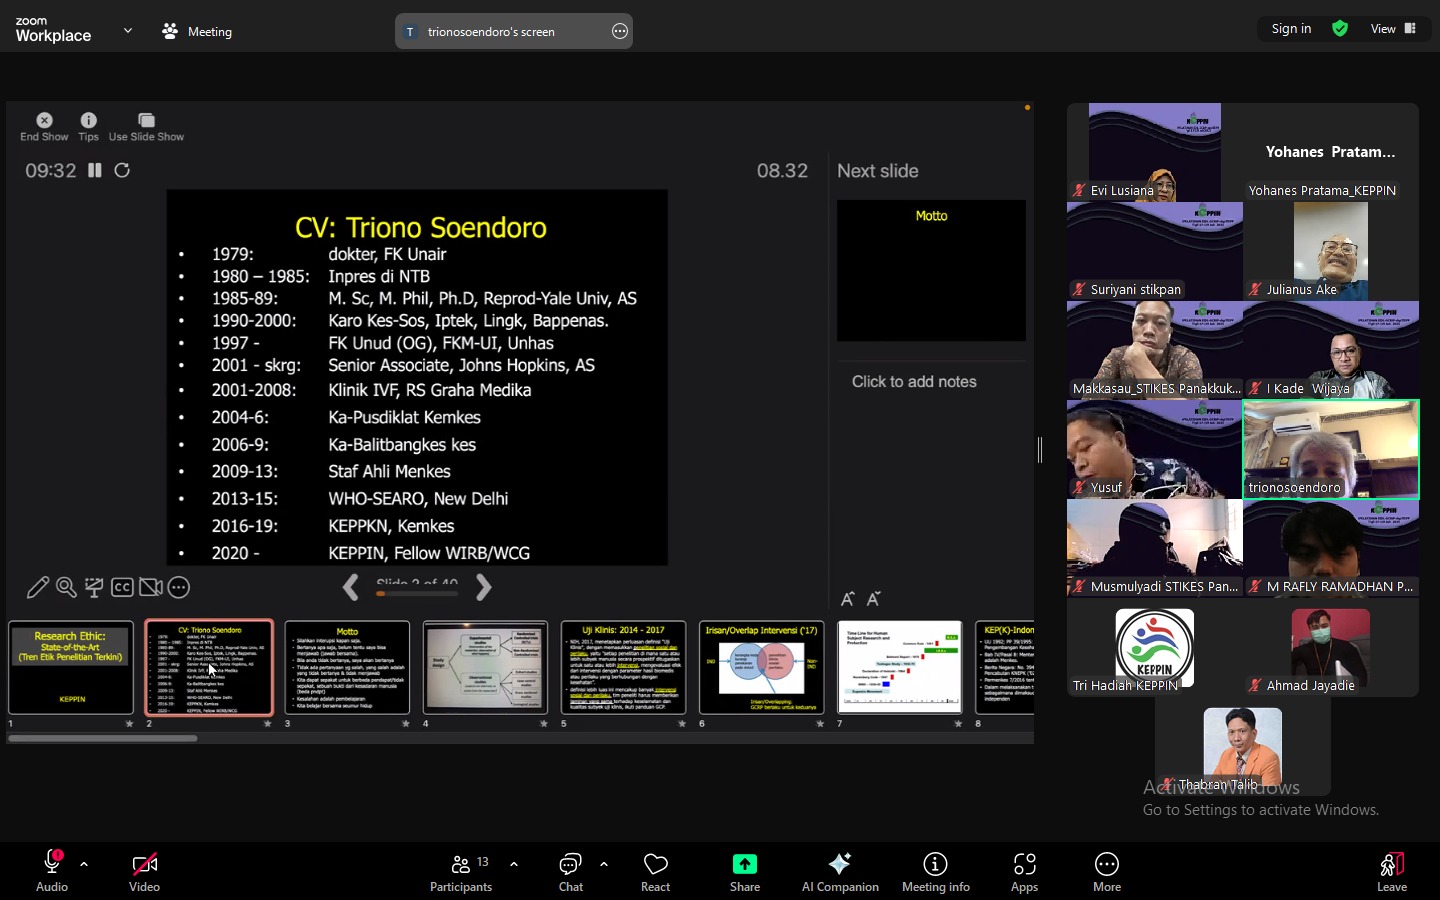
Task: Click the Sign in button
Action: pyautogui.click(x=1291, y=29)
